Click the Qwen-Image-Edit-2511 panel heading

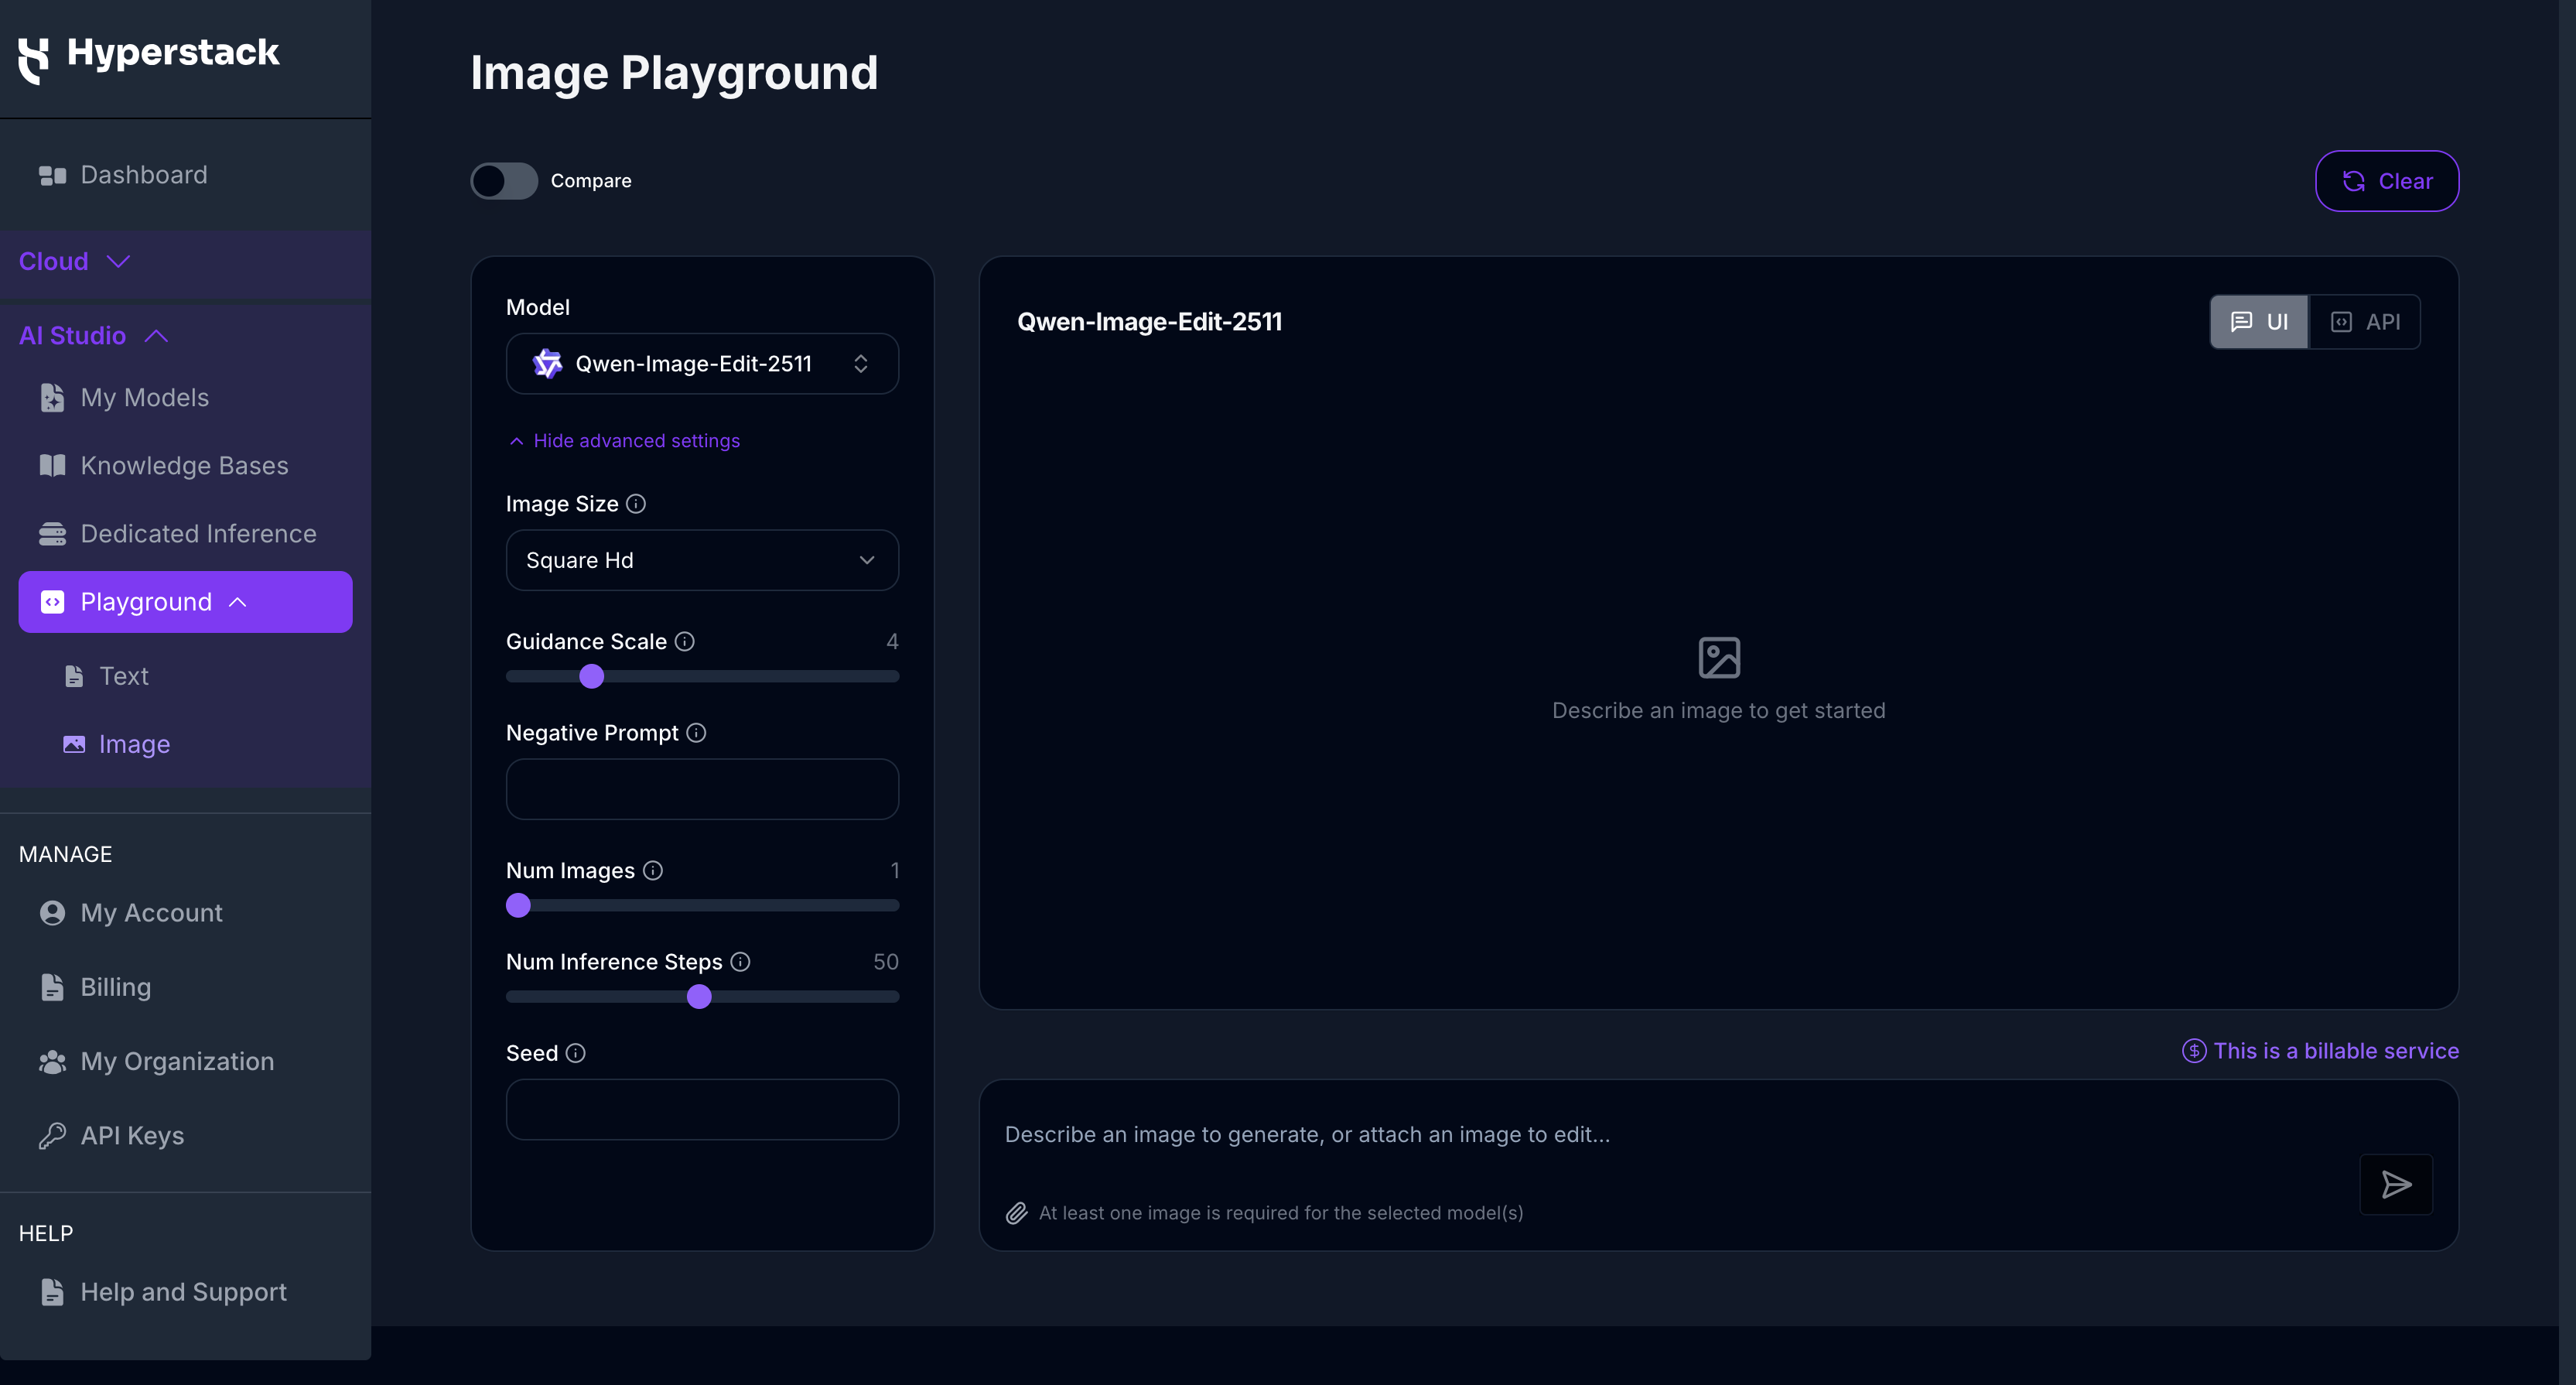1149,322
